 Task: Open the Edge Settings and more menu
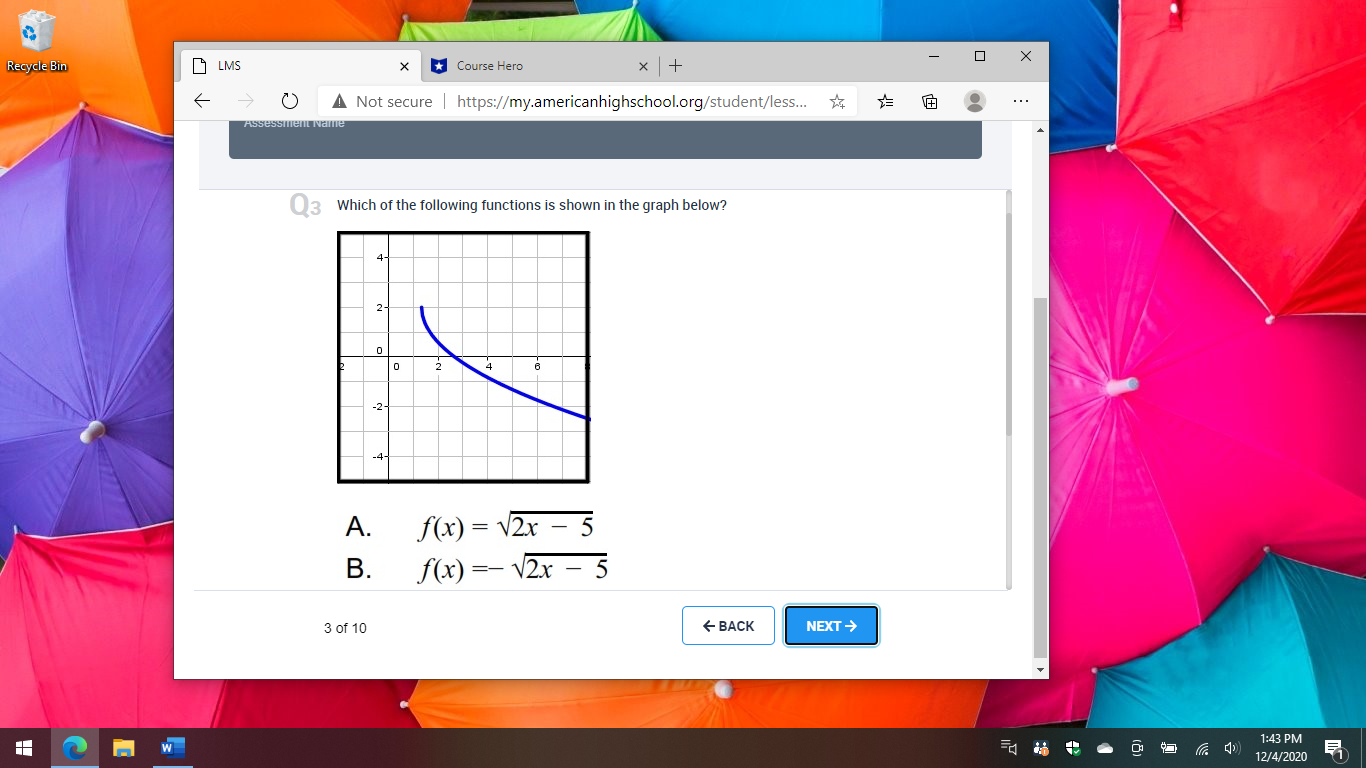click(x=1020, y=101)
